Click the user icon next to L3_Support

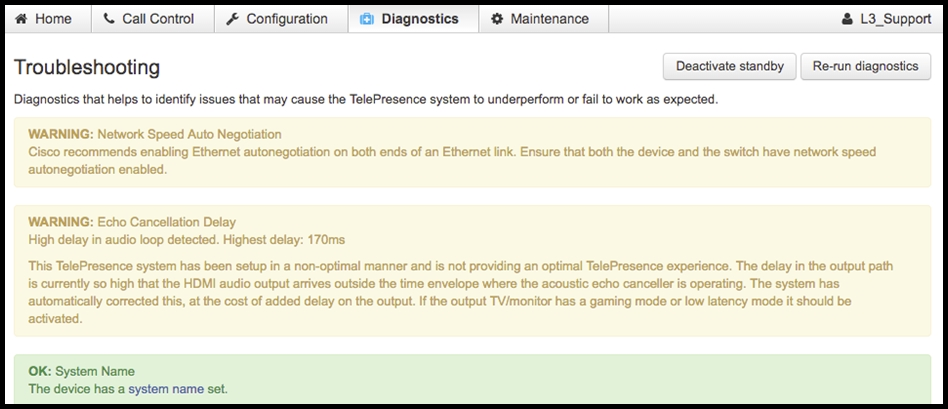(847, 19)
